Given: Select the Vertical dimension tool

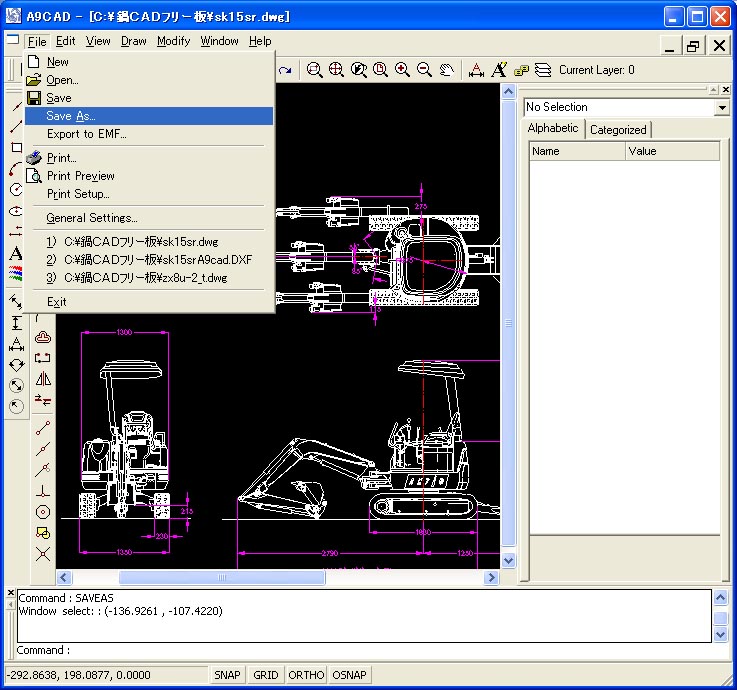Looking at the screenshot, I should coord(16,323).
